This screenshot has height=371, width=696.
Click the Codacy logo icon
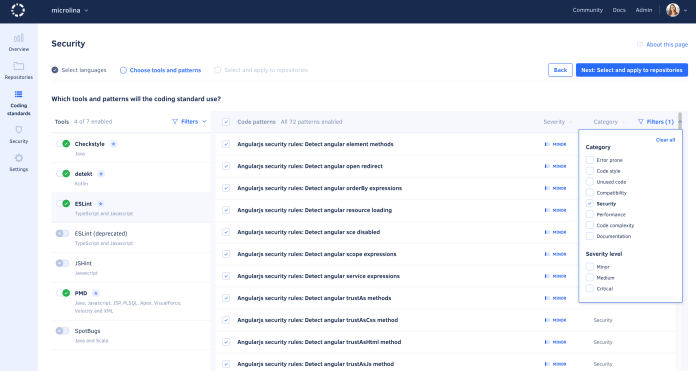coord(18,10)
